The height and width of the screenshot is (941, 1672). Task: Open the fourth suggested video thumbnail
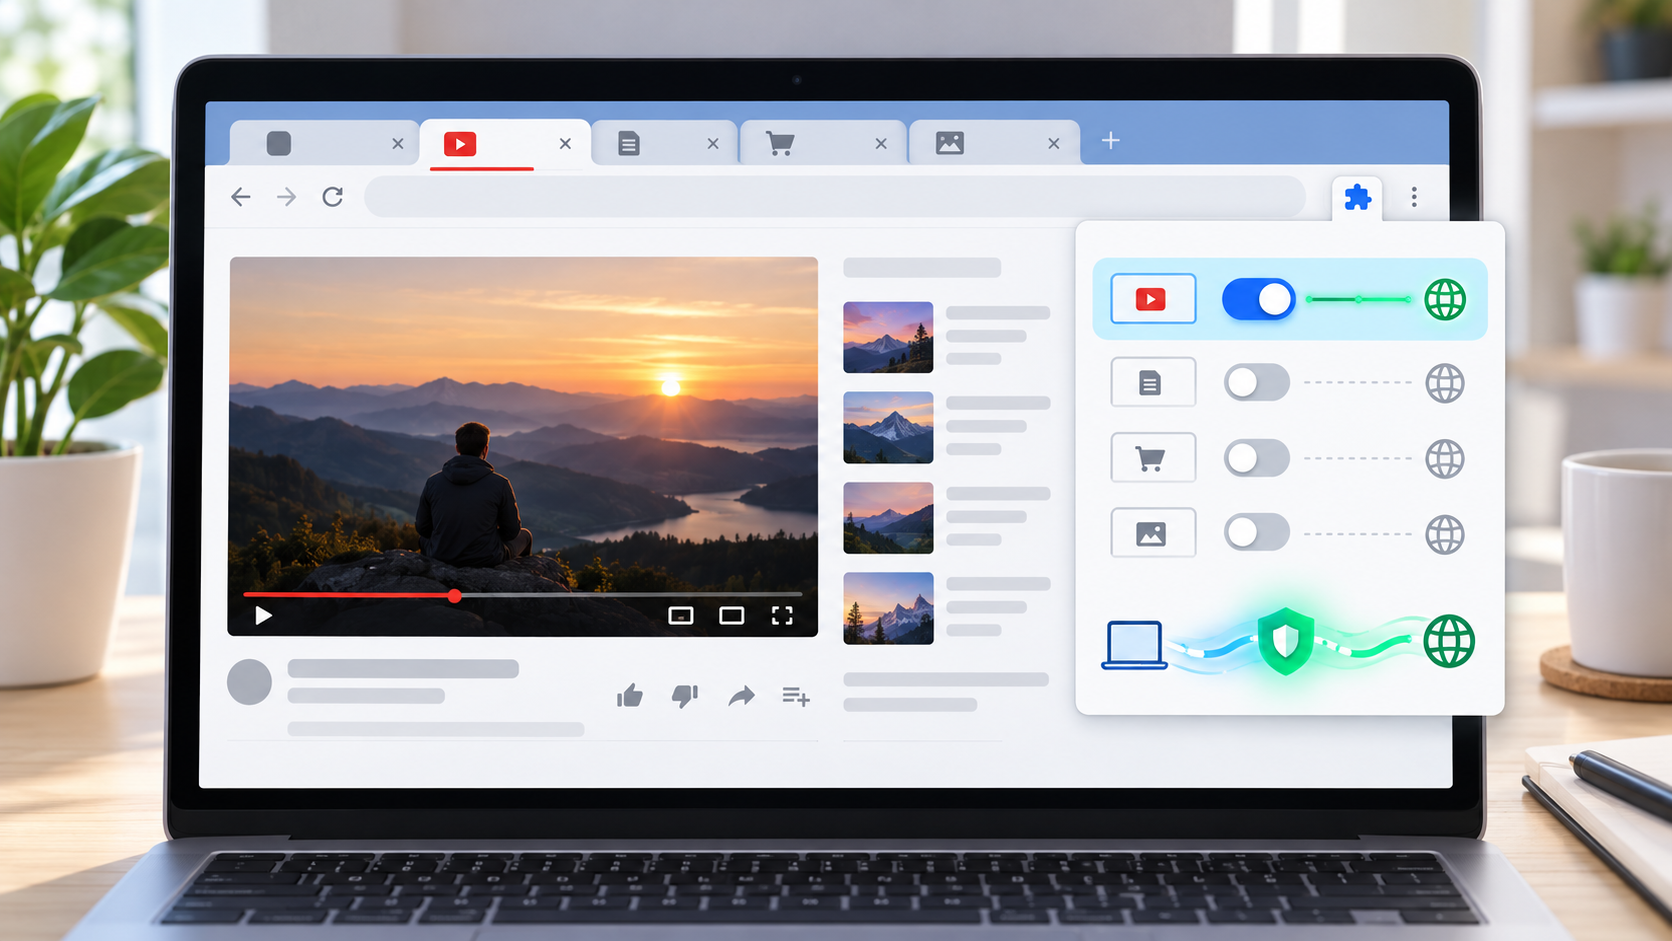point(888,608)
